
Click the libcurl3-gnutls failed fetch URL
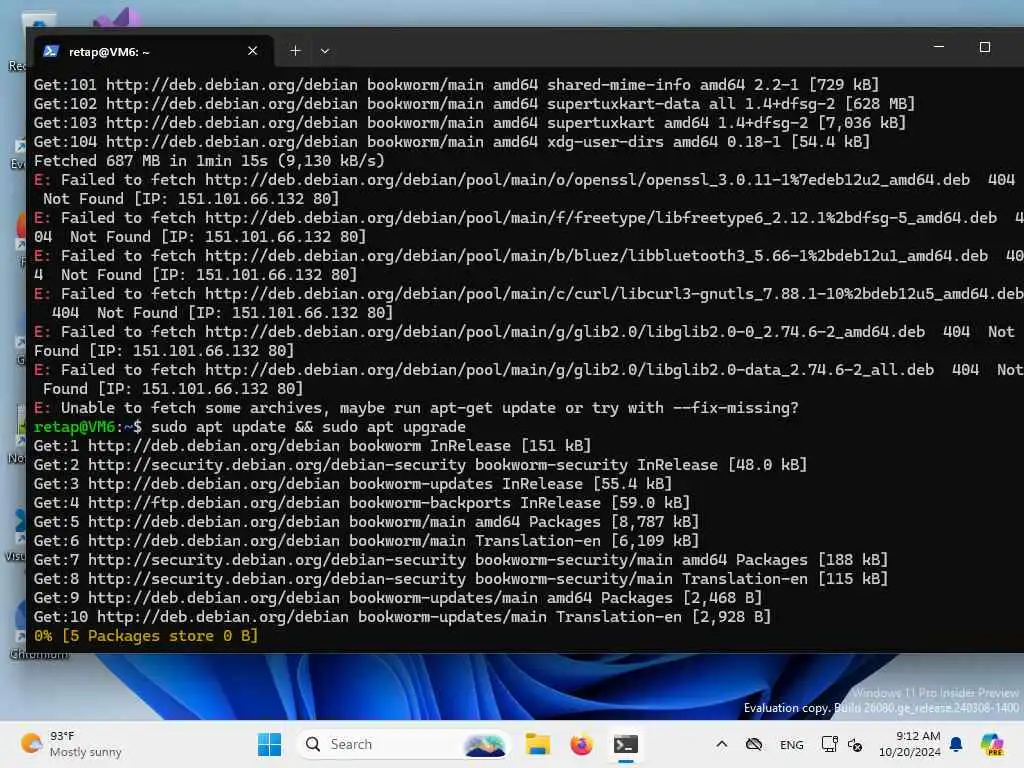tap(615, 294)
